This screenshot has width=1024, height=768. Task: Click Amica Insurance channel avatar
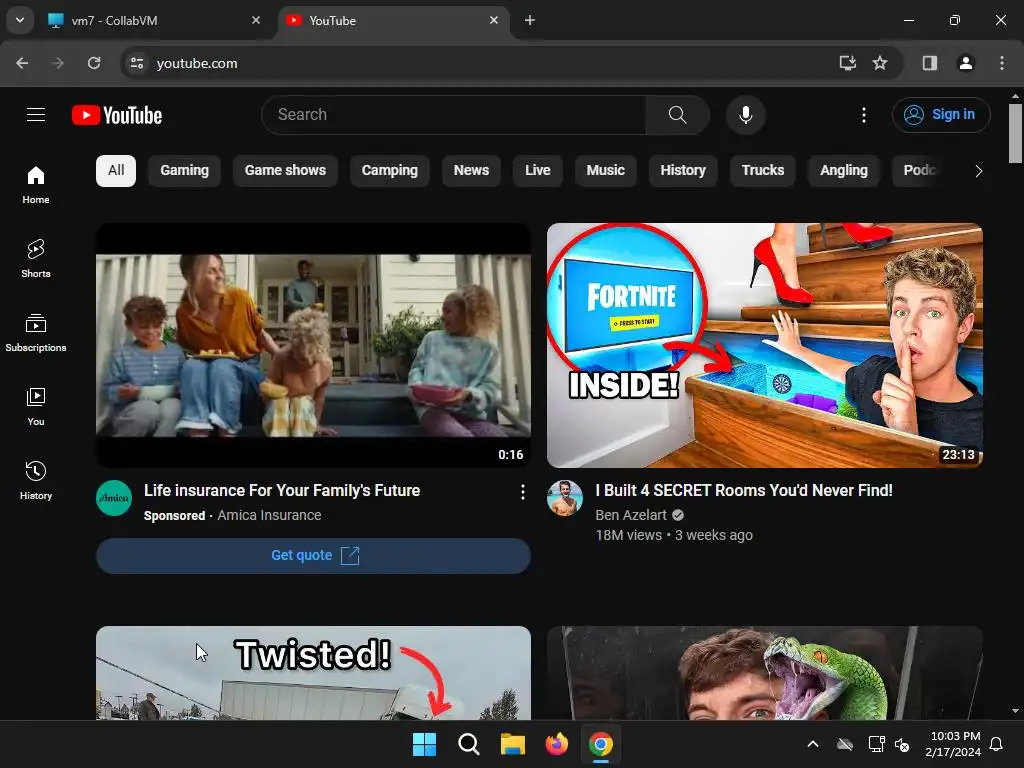[x=114, y=498]
